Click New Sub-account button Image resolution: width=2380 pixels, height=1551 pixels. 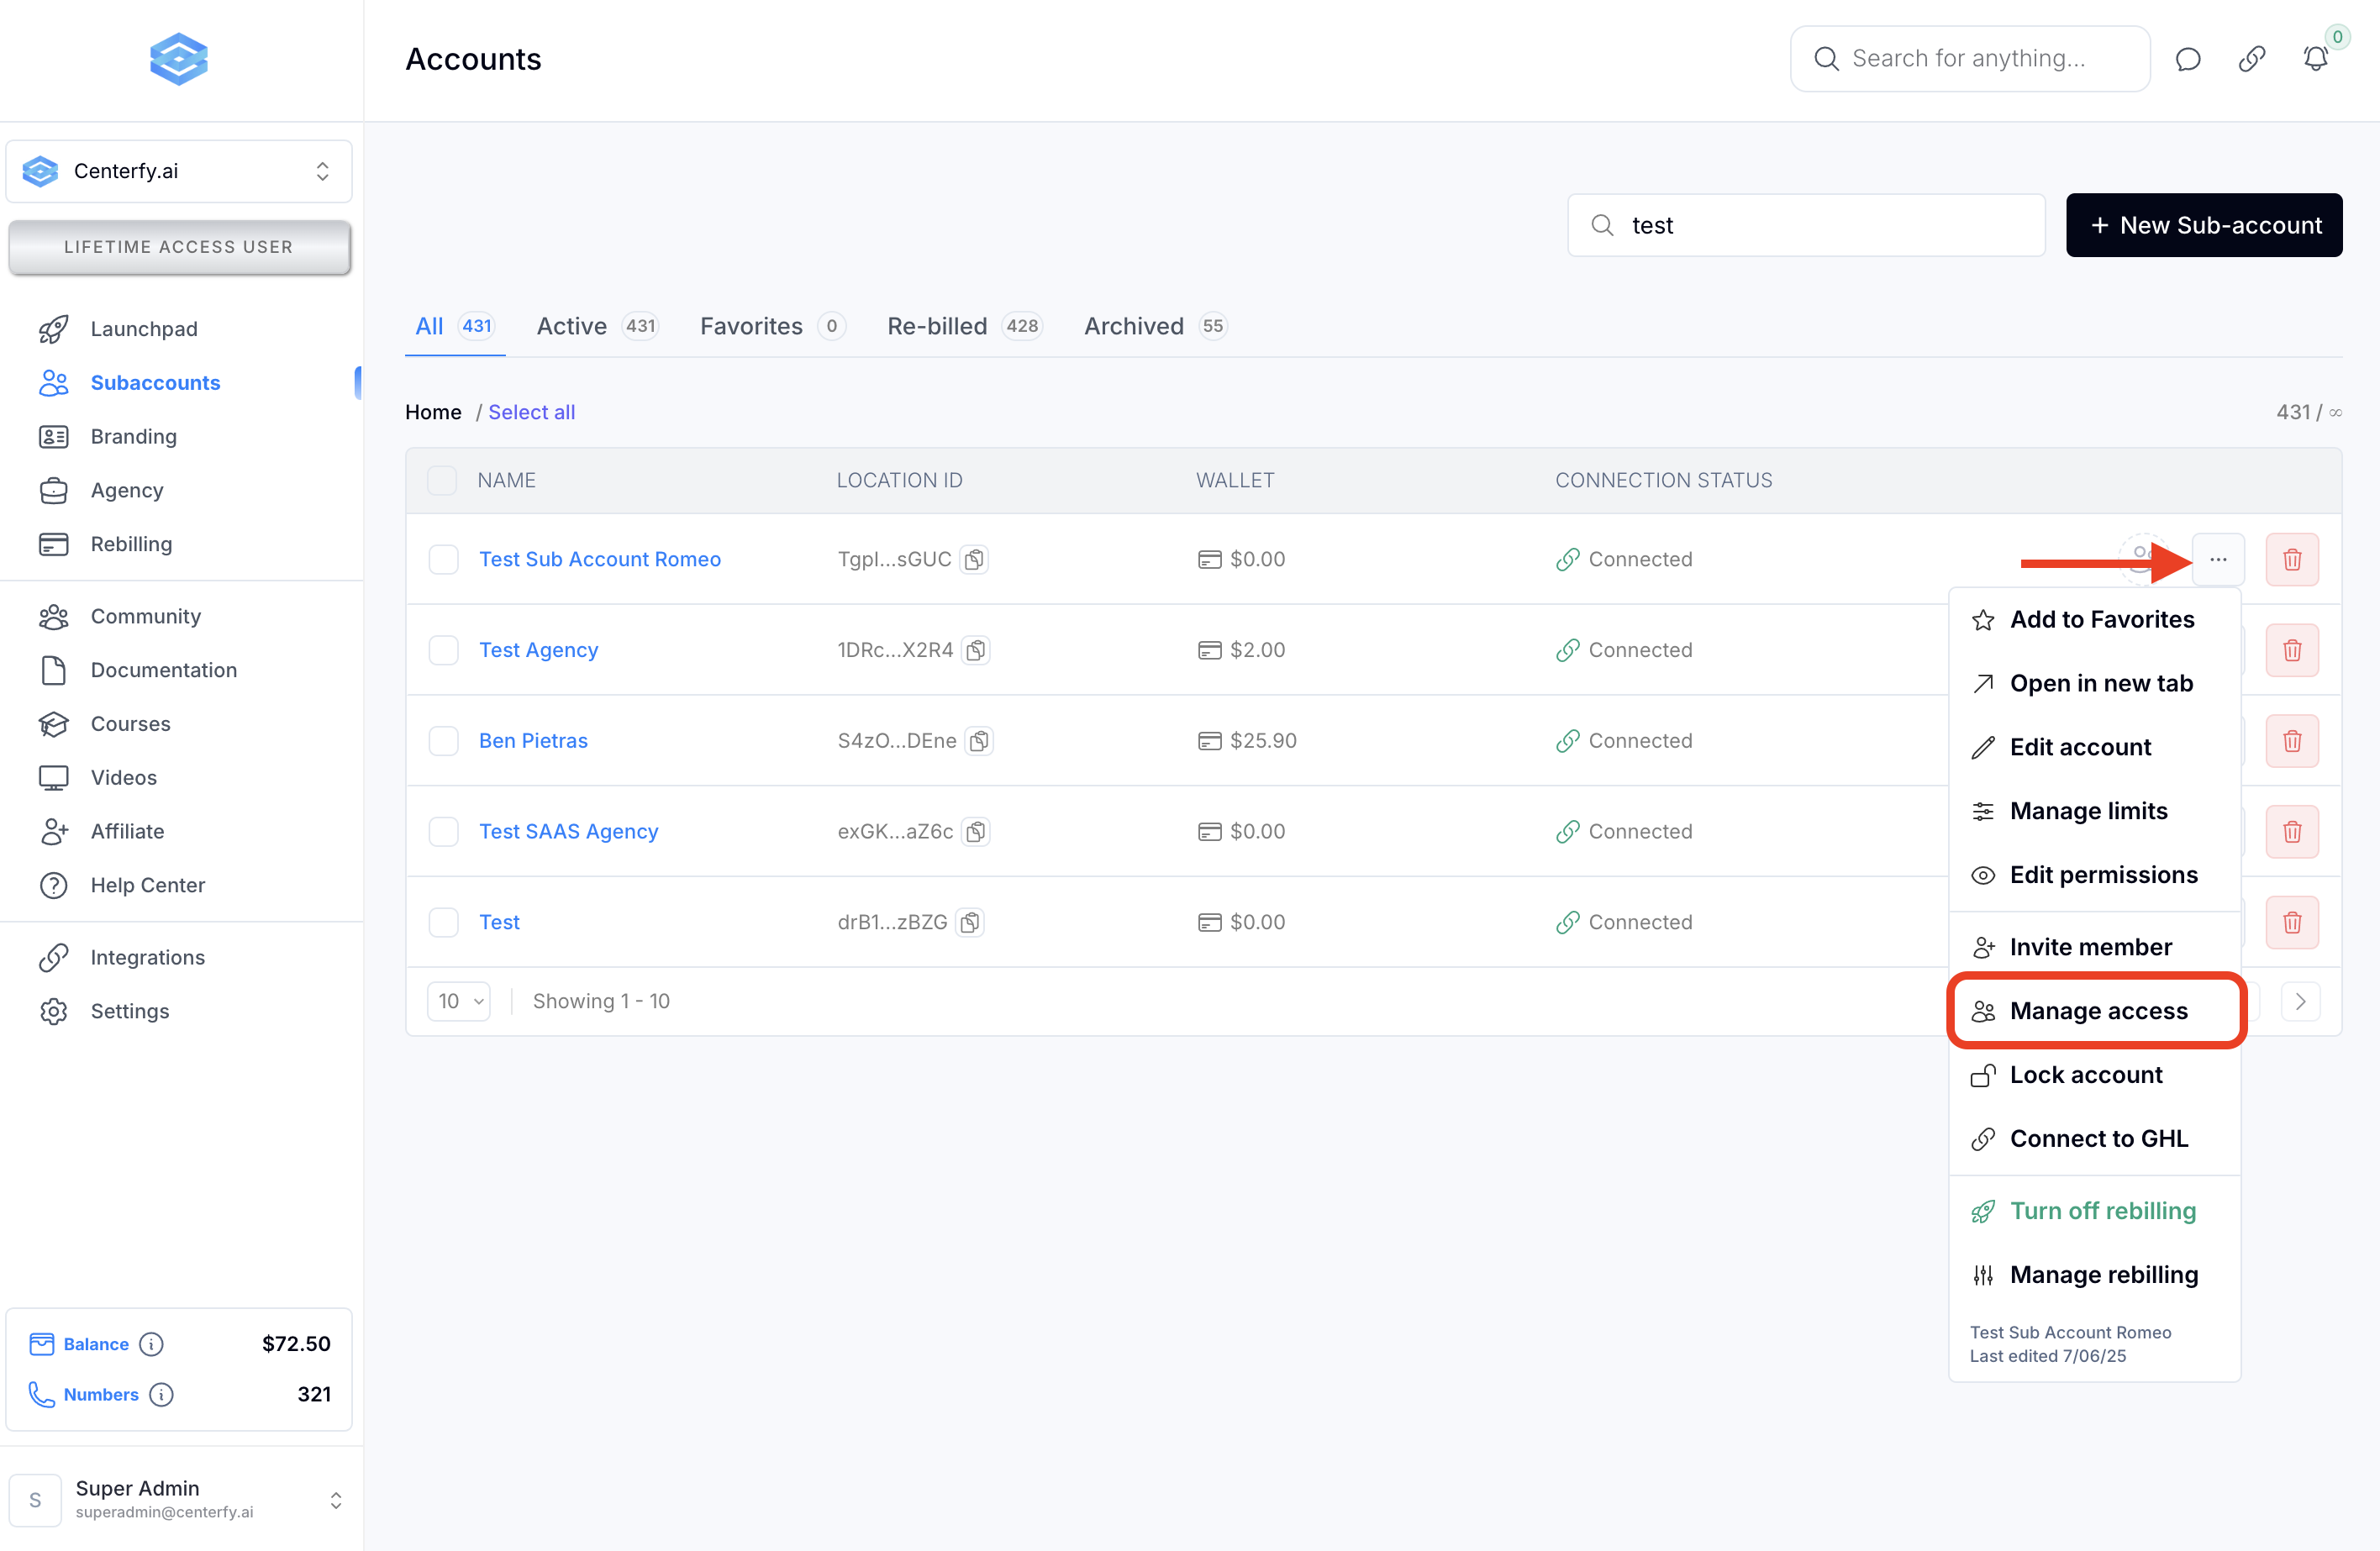click(x=2203, y=225)
